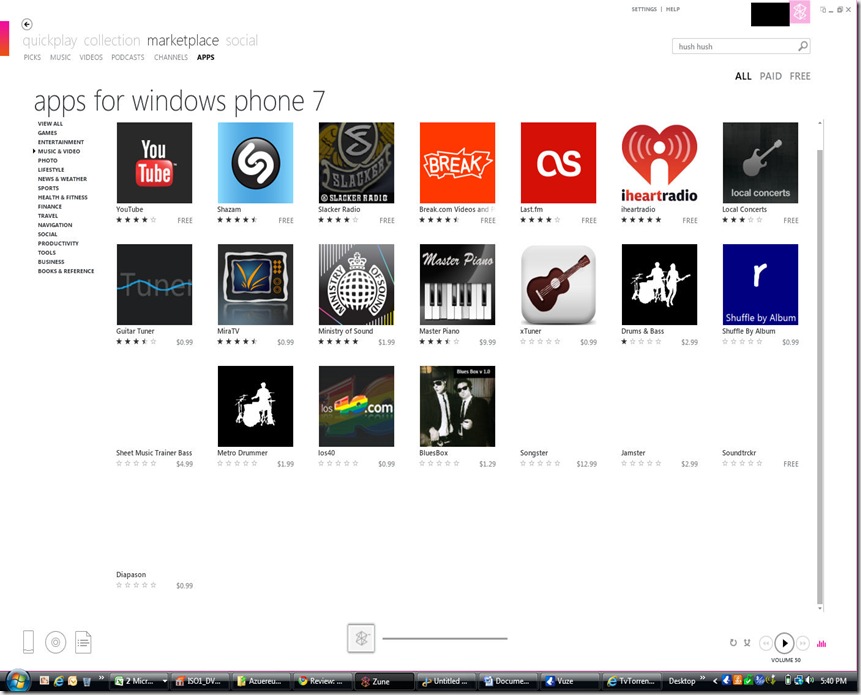Select the los40 app tile
The image size is (861, 695).
356,406
